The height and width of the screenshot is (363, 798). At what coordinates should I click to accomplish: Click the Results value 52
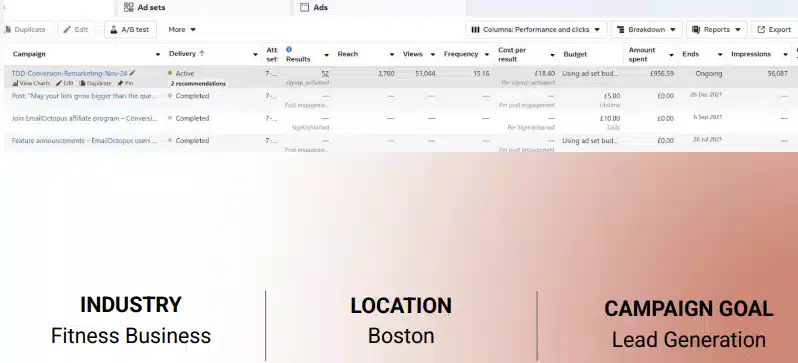click(325, 73)
